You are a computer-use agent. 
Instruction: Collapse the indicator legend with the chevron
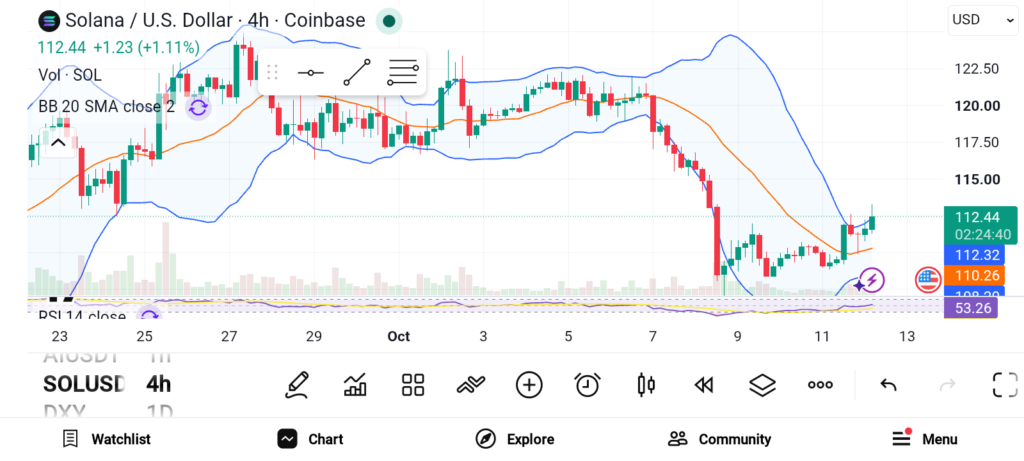point(58,142)
